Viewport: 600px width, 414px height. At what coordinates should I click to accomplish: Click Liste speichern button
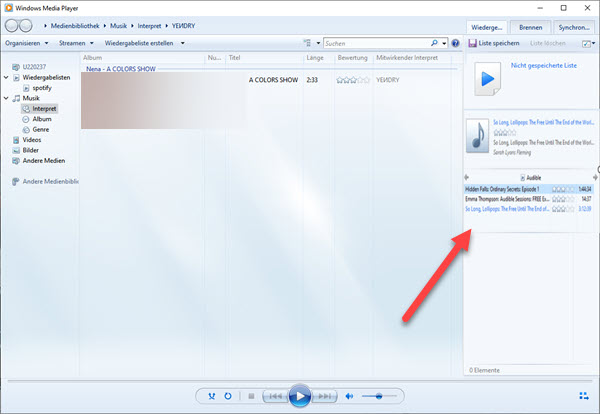tap(494, 43)
